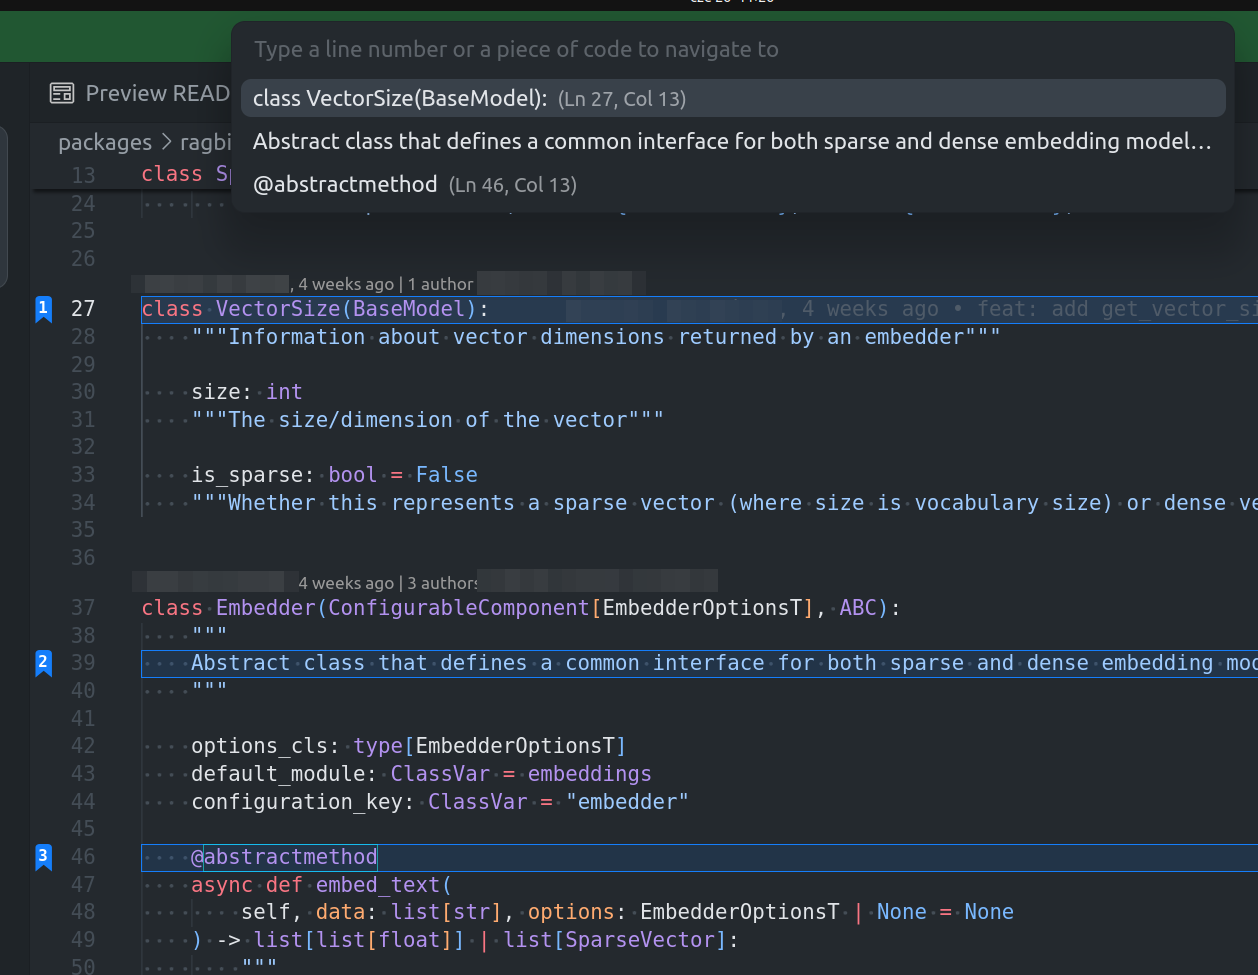Click 'self, data: list[str], options' parameter line
This screenshot has height=975, width=1258.
point(627,912)
